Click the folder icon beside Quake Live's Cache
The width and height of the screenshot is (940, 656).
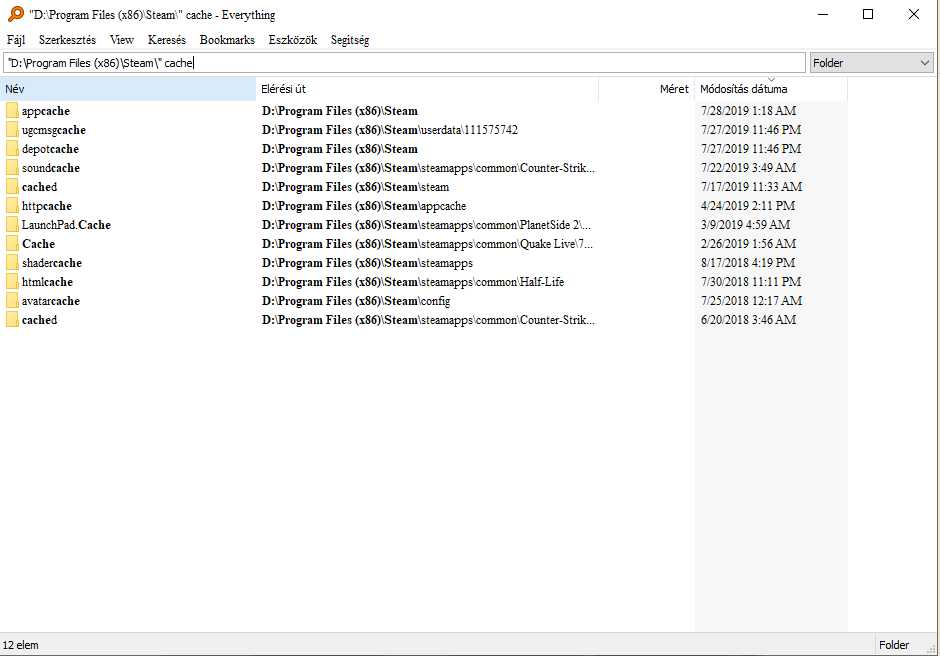[x=12, y=244]
